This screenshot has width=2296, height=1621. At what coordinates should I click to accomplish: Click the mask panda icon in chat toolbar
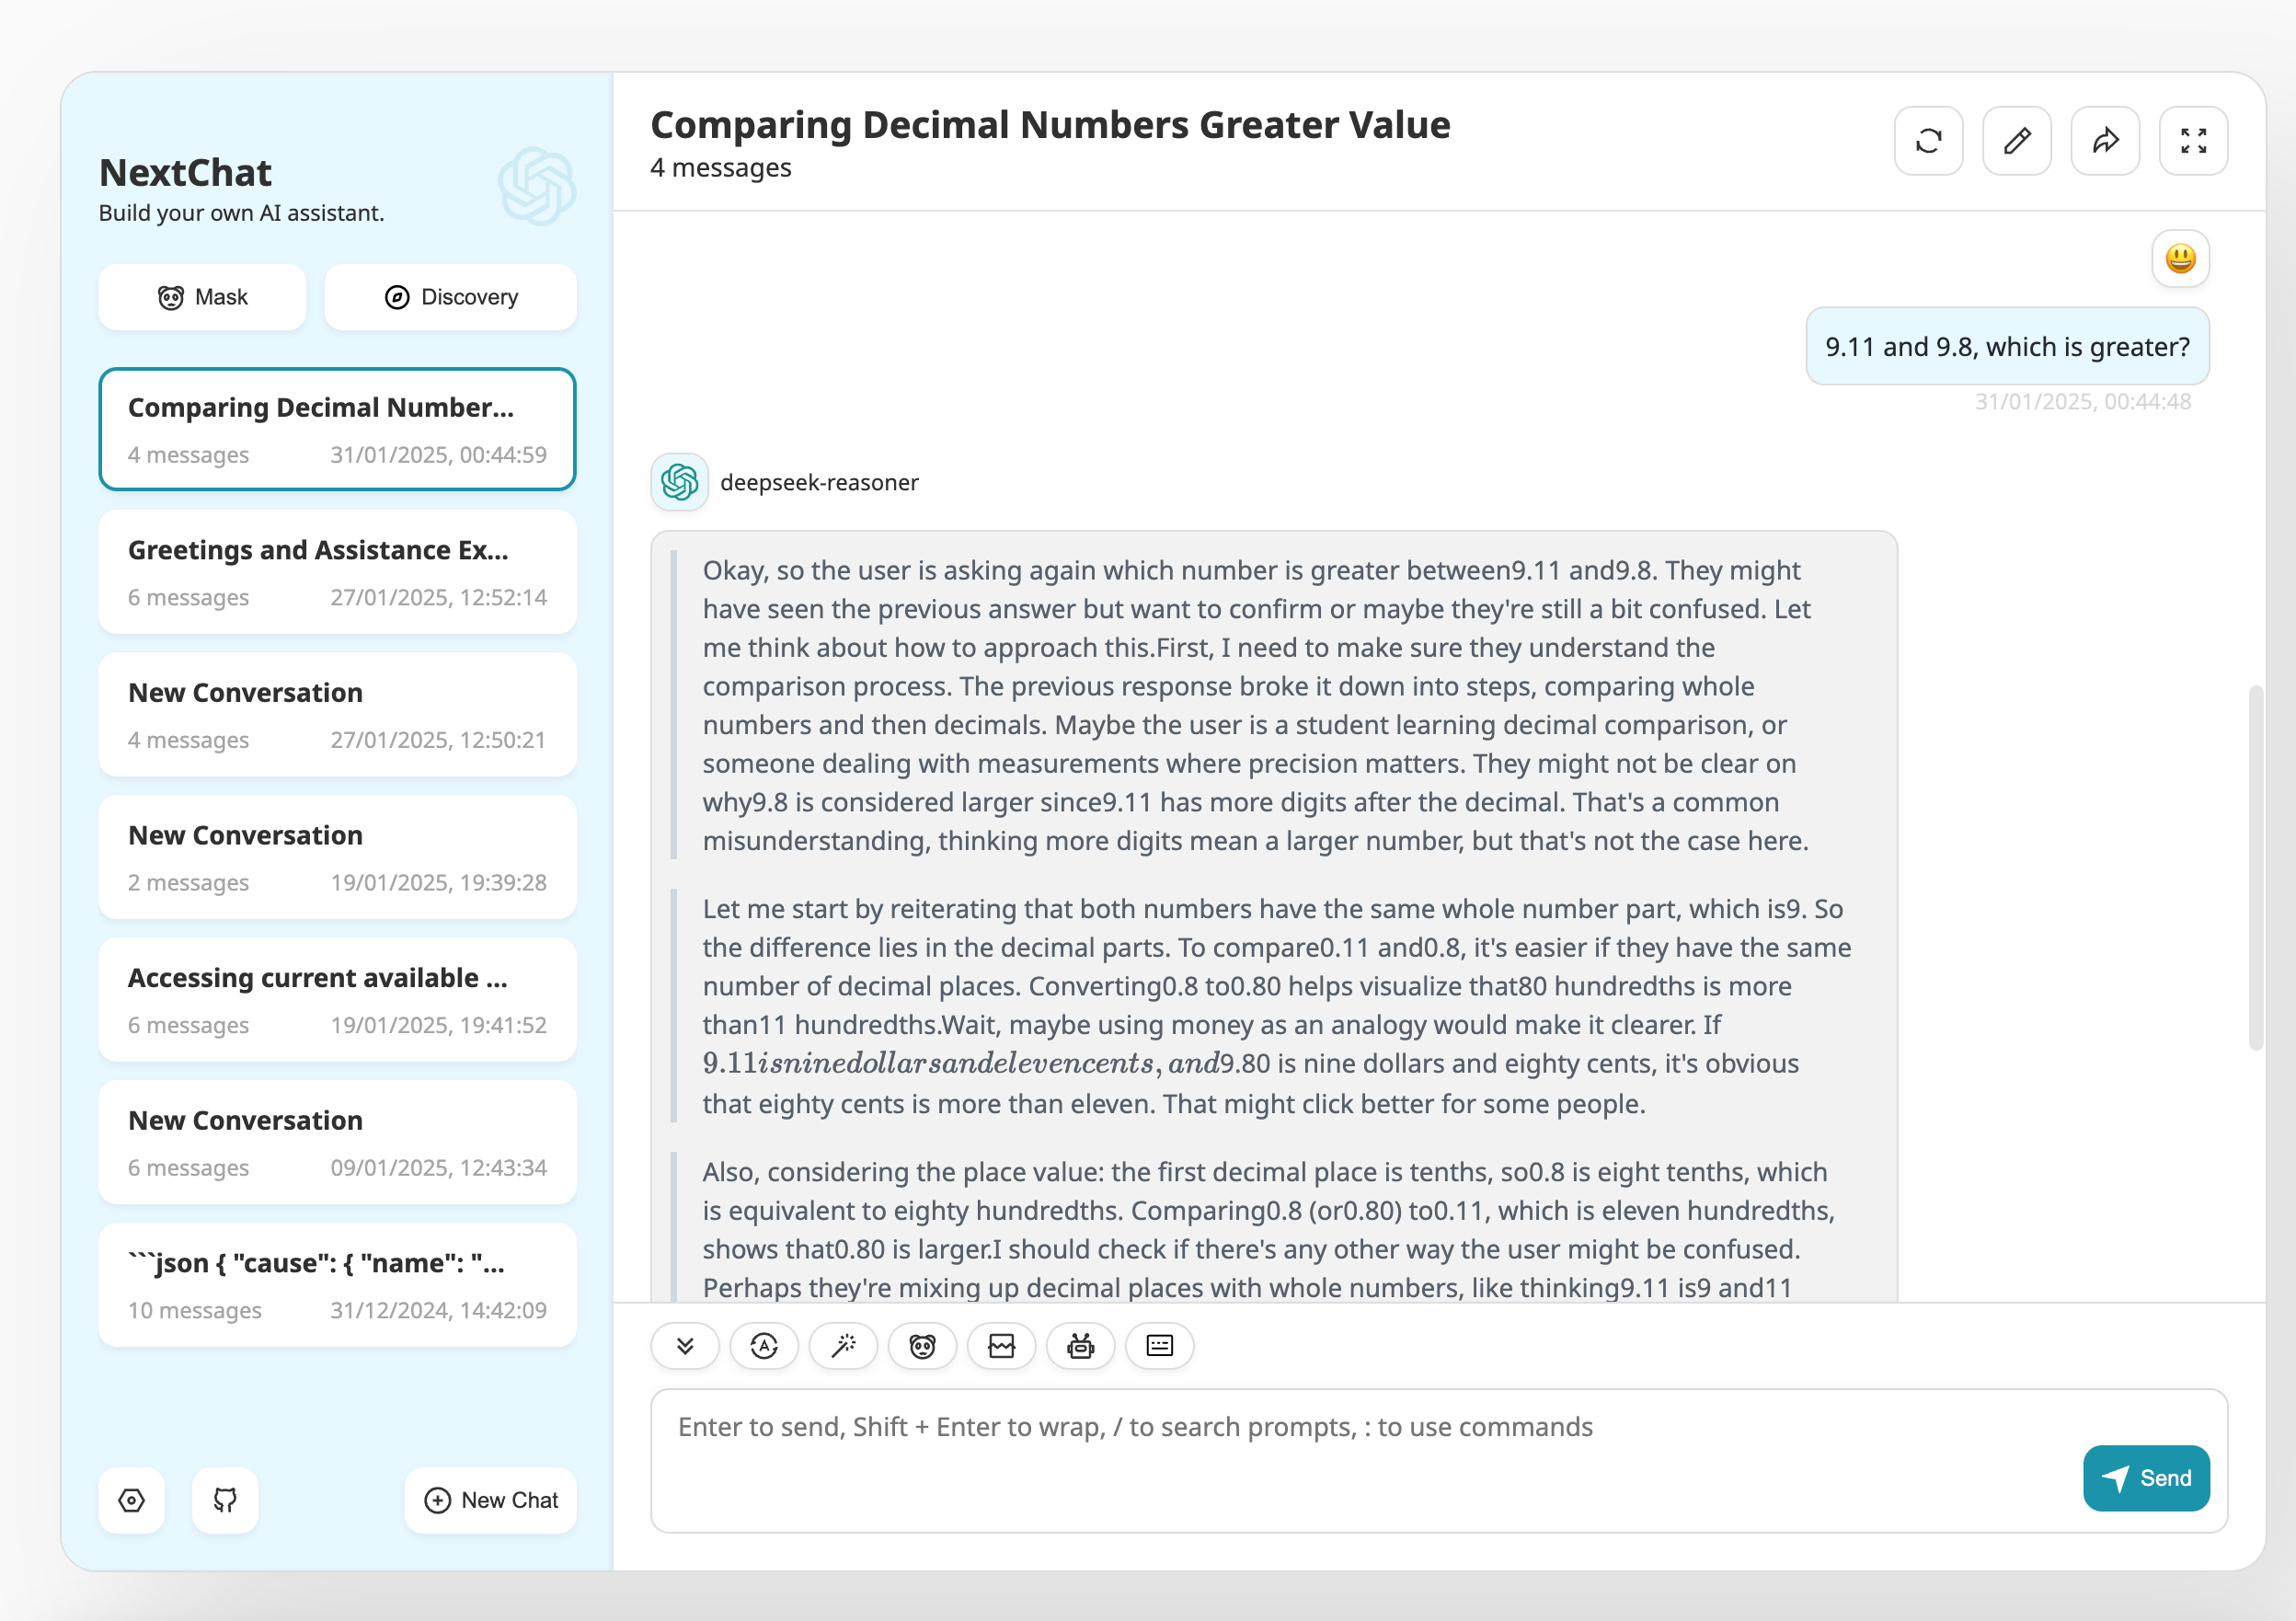point(922,1346)
